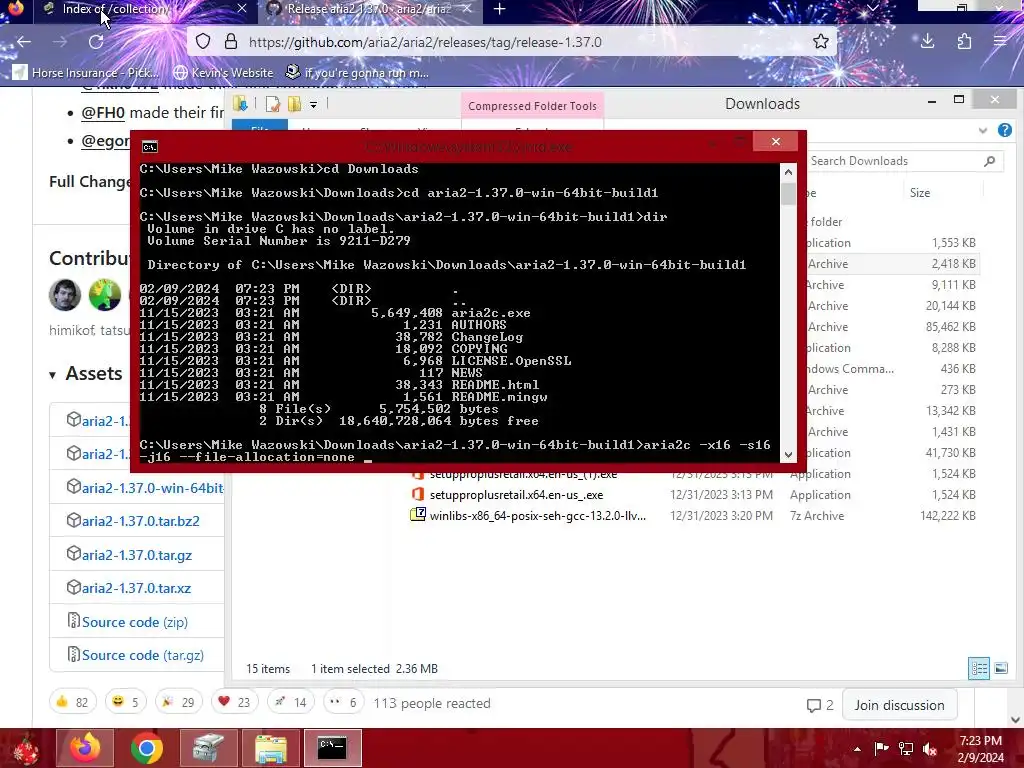This screenshot has width=1024, height=768.
Task: Sort Downloads by Size column
Action: click(x=920, y=193)
